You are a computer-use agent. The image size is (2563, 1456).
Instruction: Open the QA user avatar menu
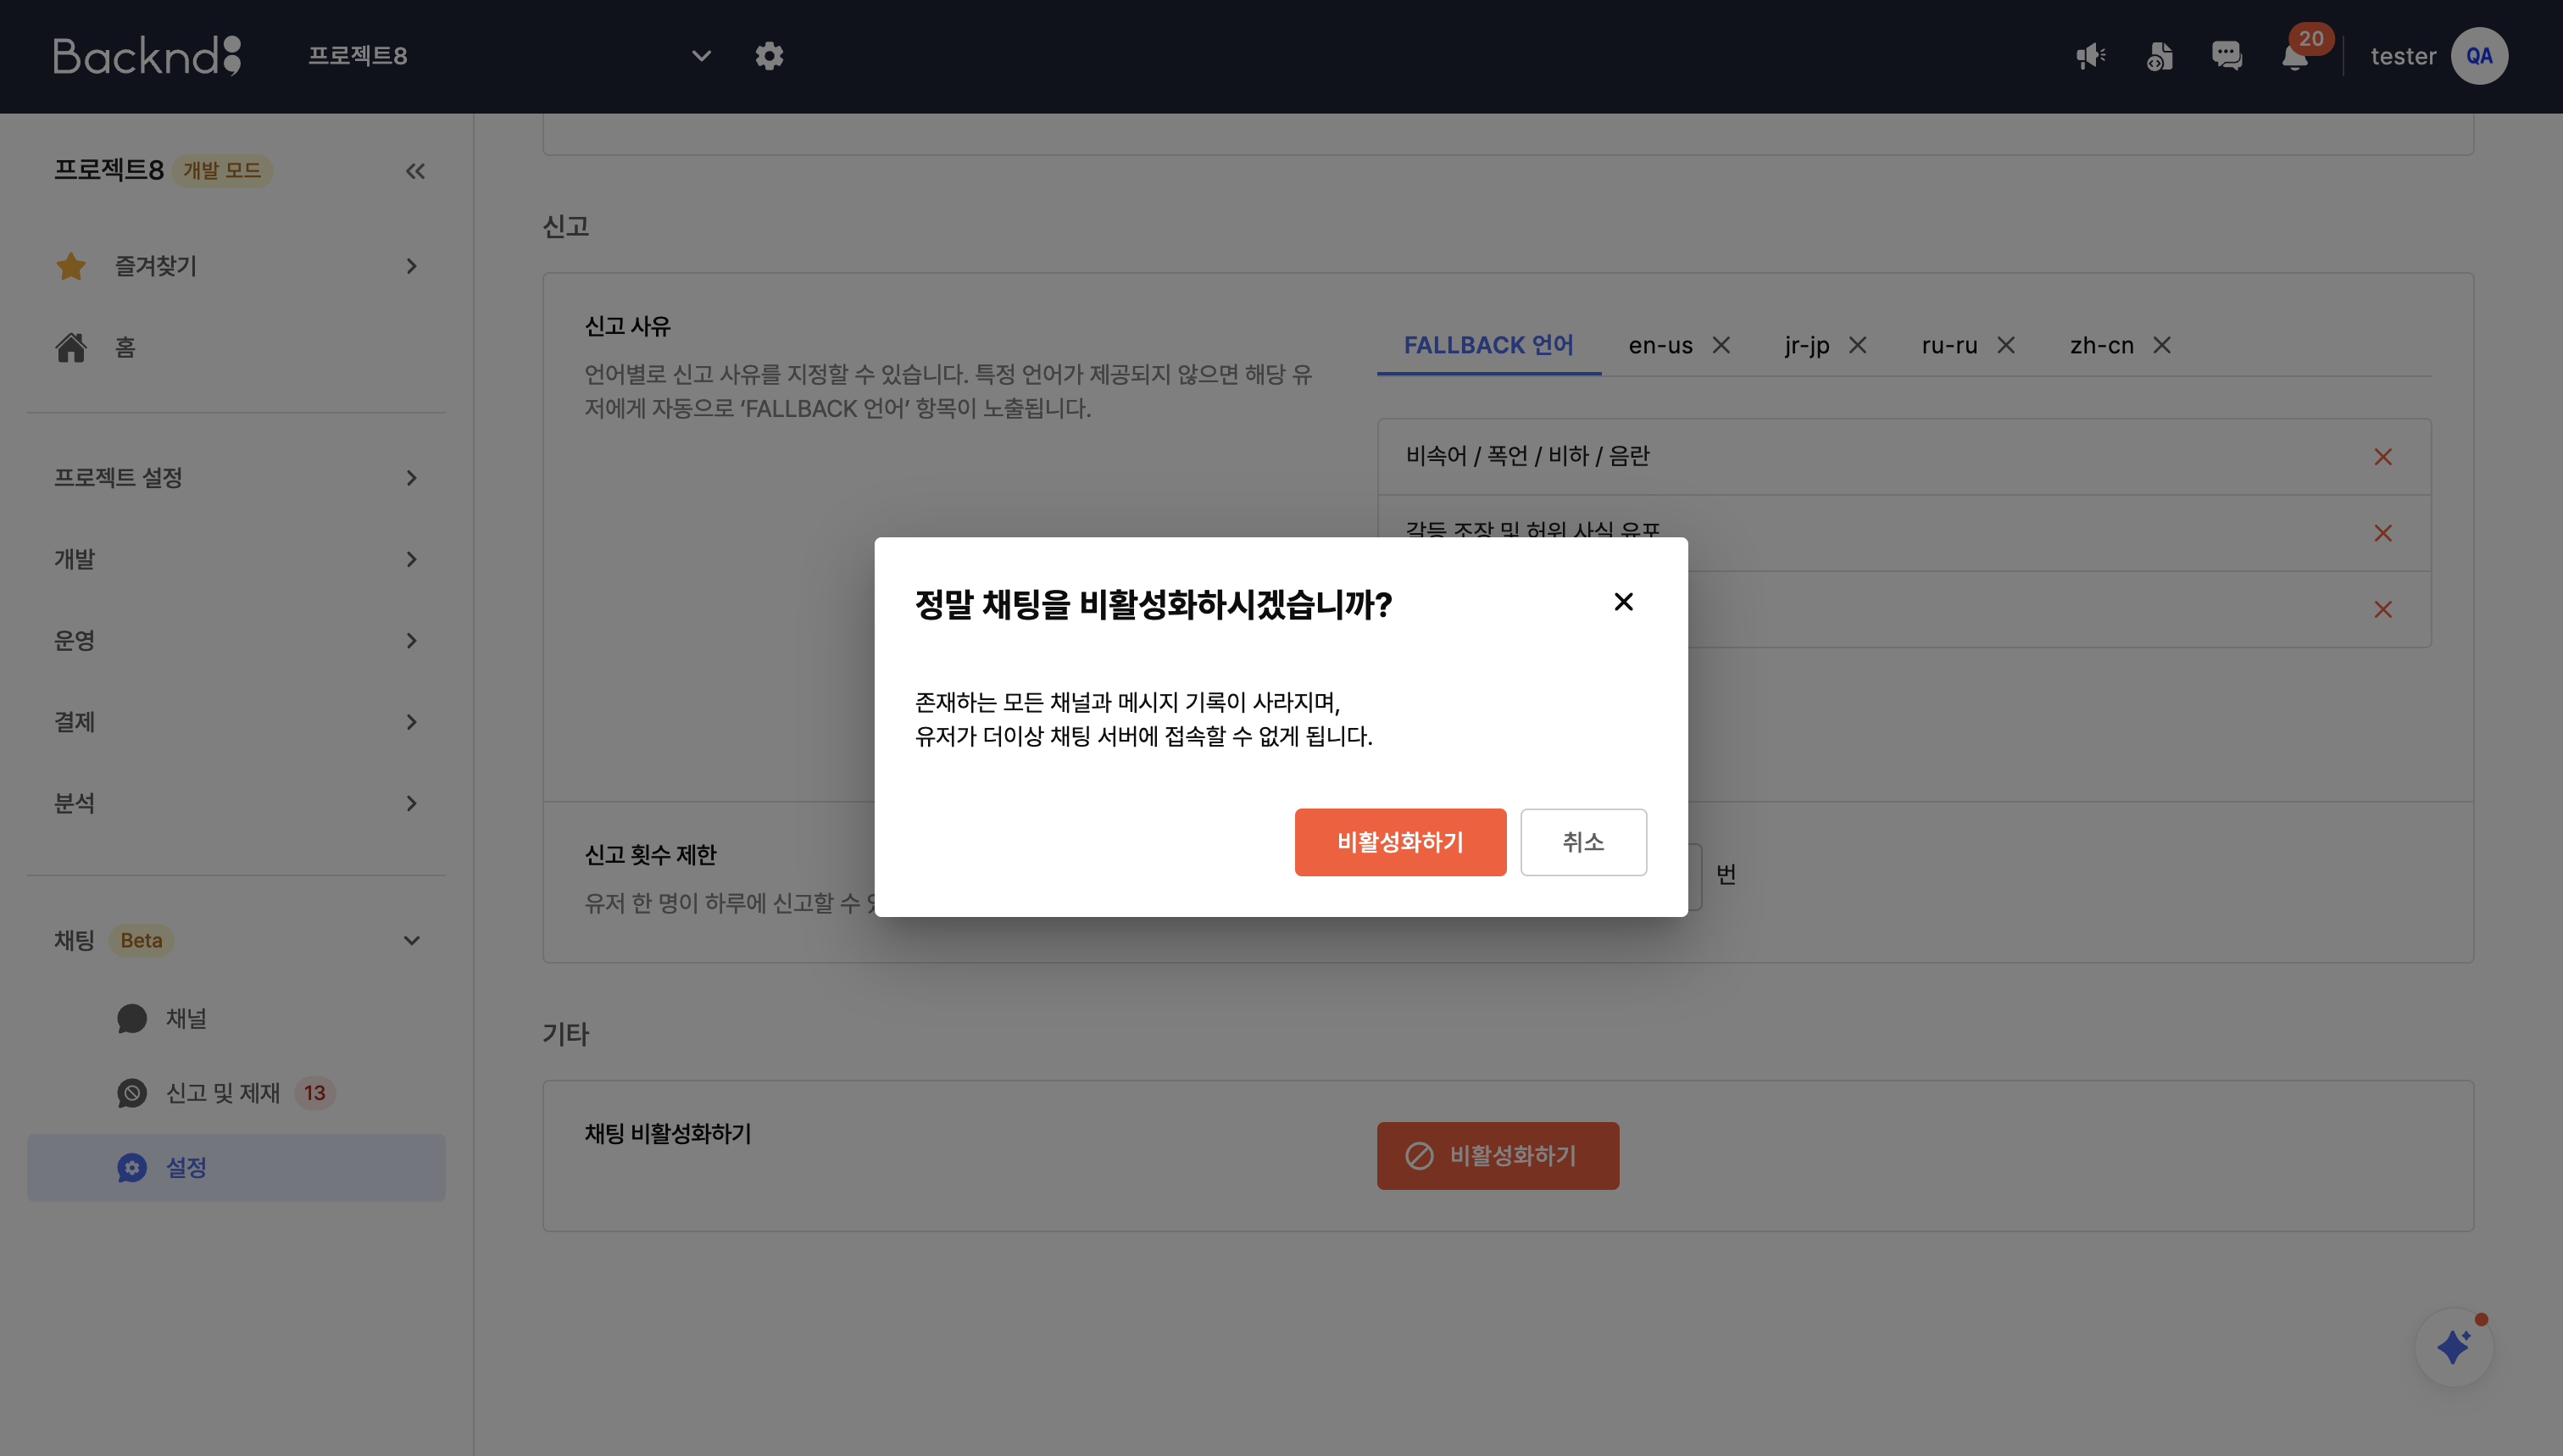(2479, 56)
